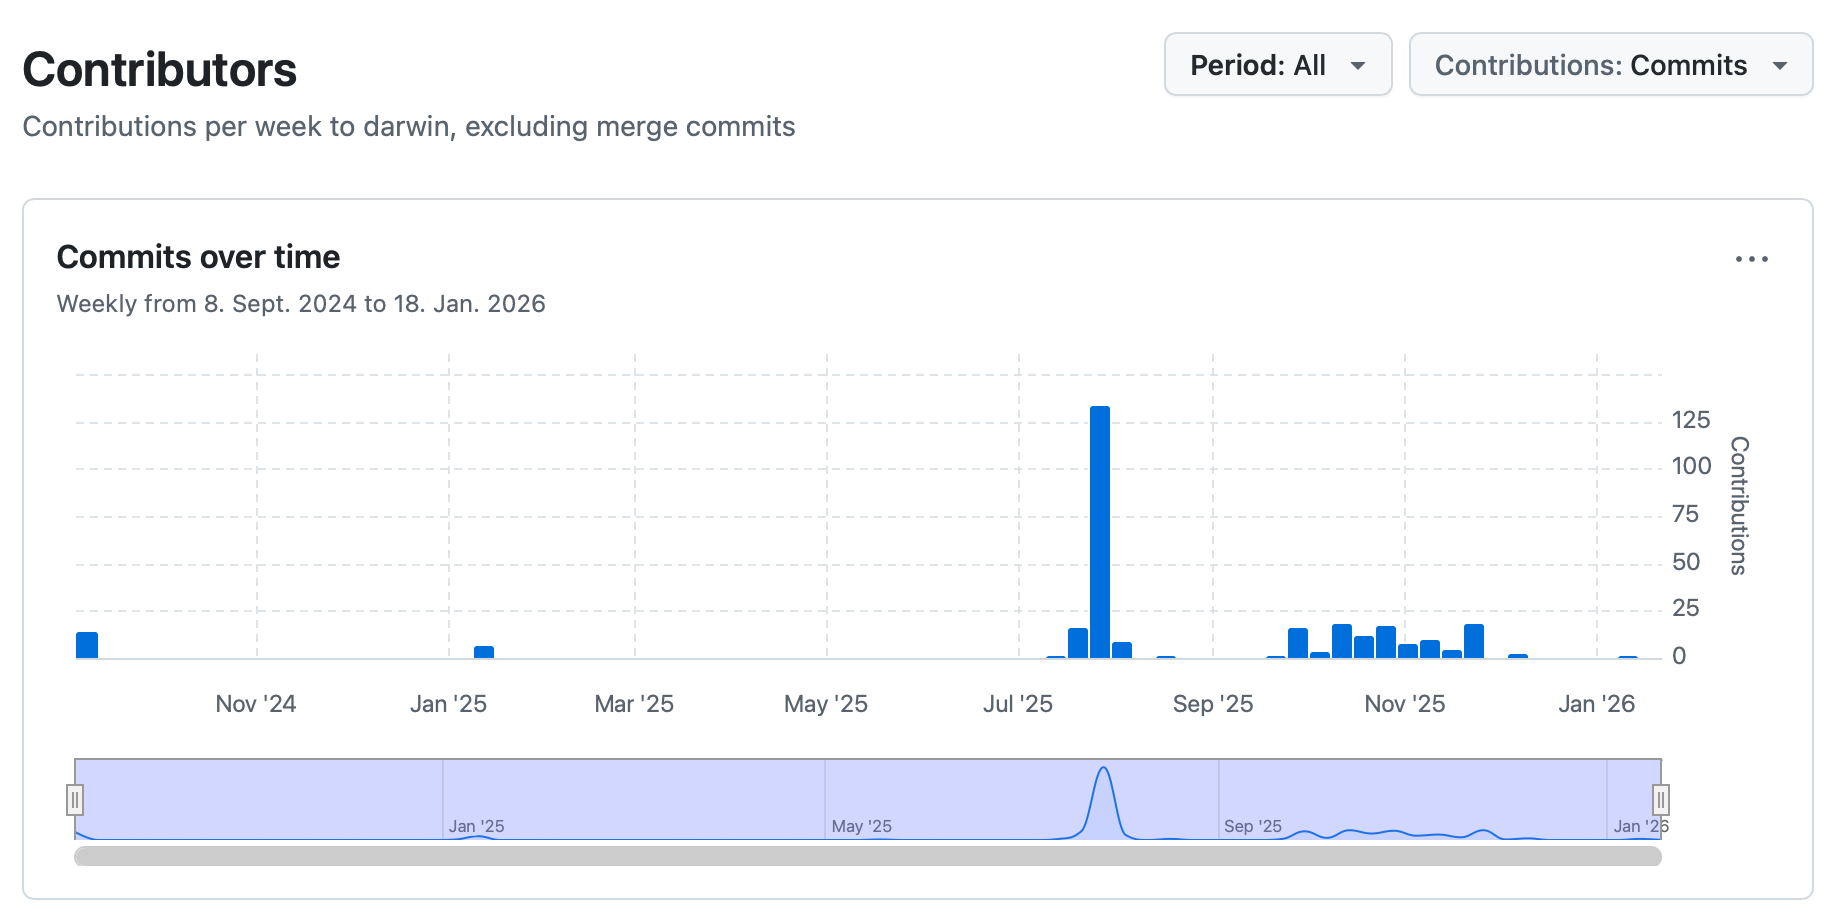This screenshot has height=918, width=1834.
Task: Click the Contributors page title
Action: tap(160, 70)
